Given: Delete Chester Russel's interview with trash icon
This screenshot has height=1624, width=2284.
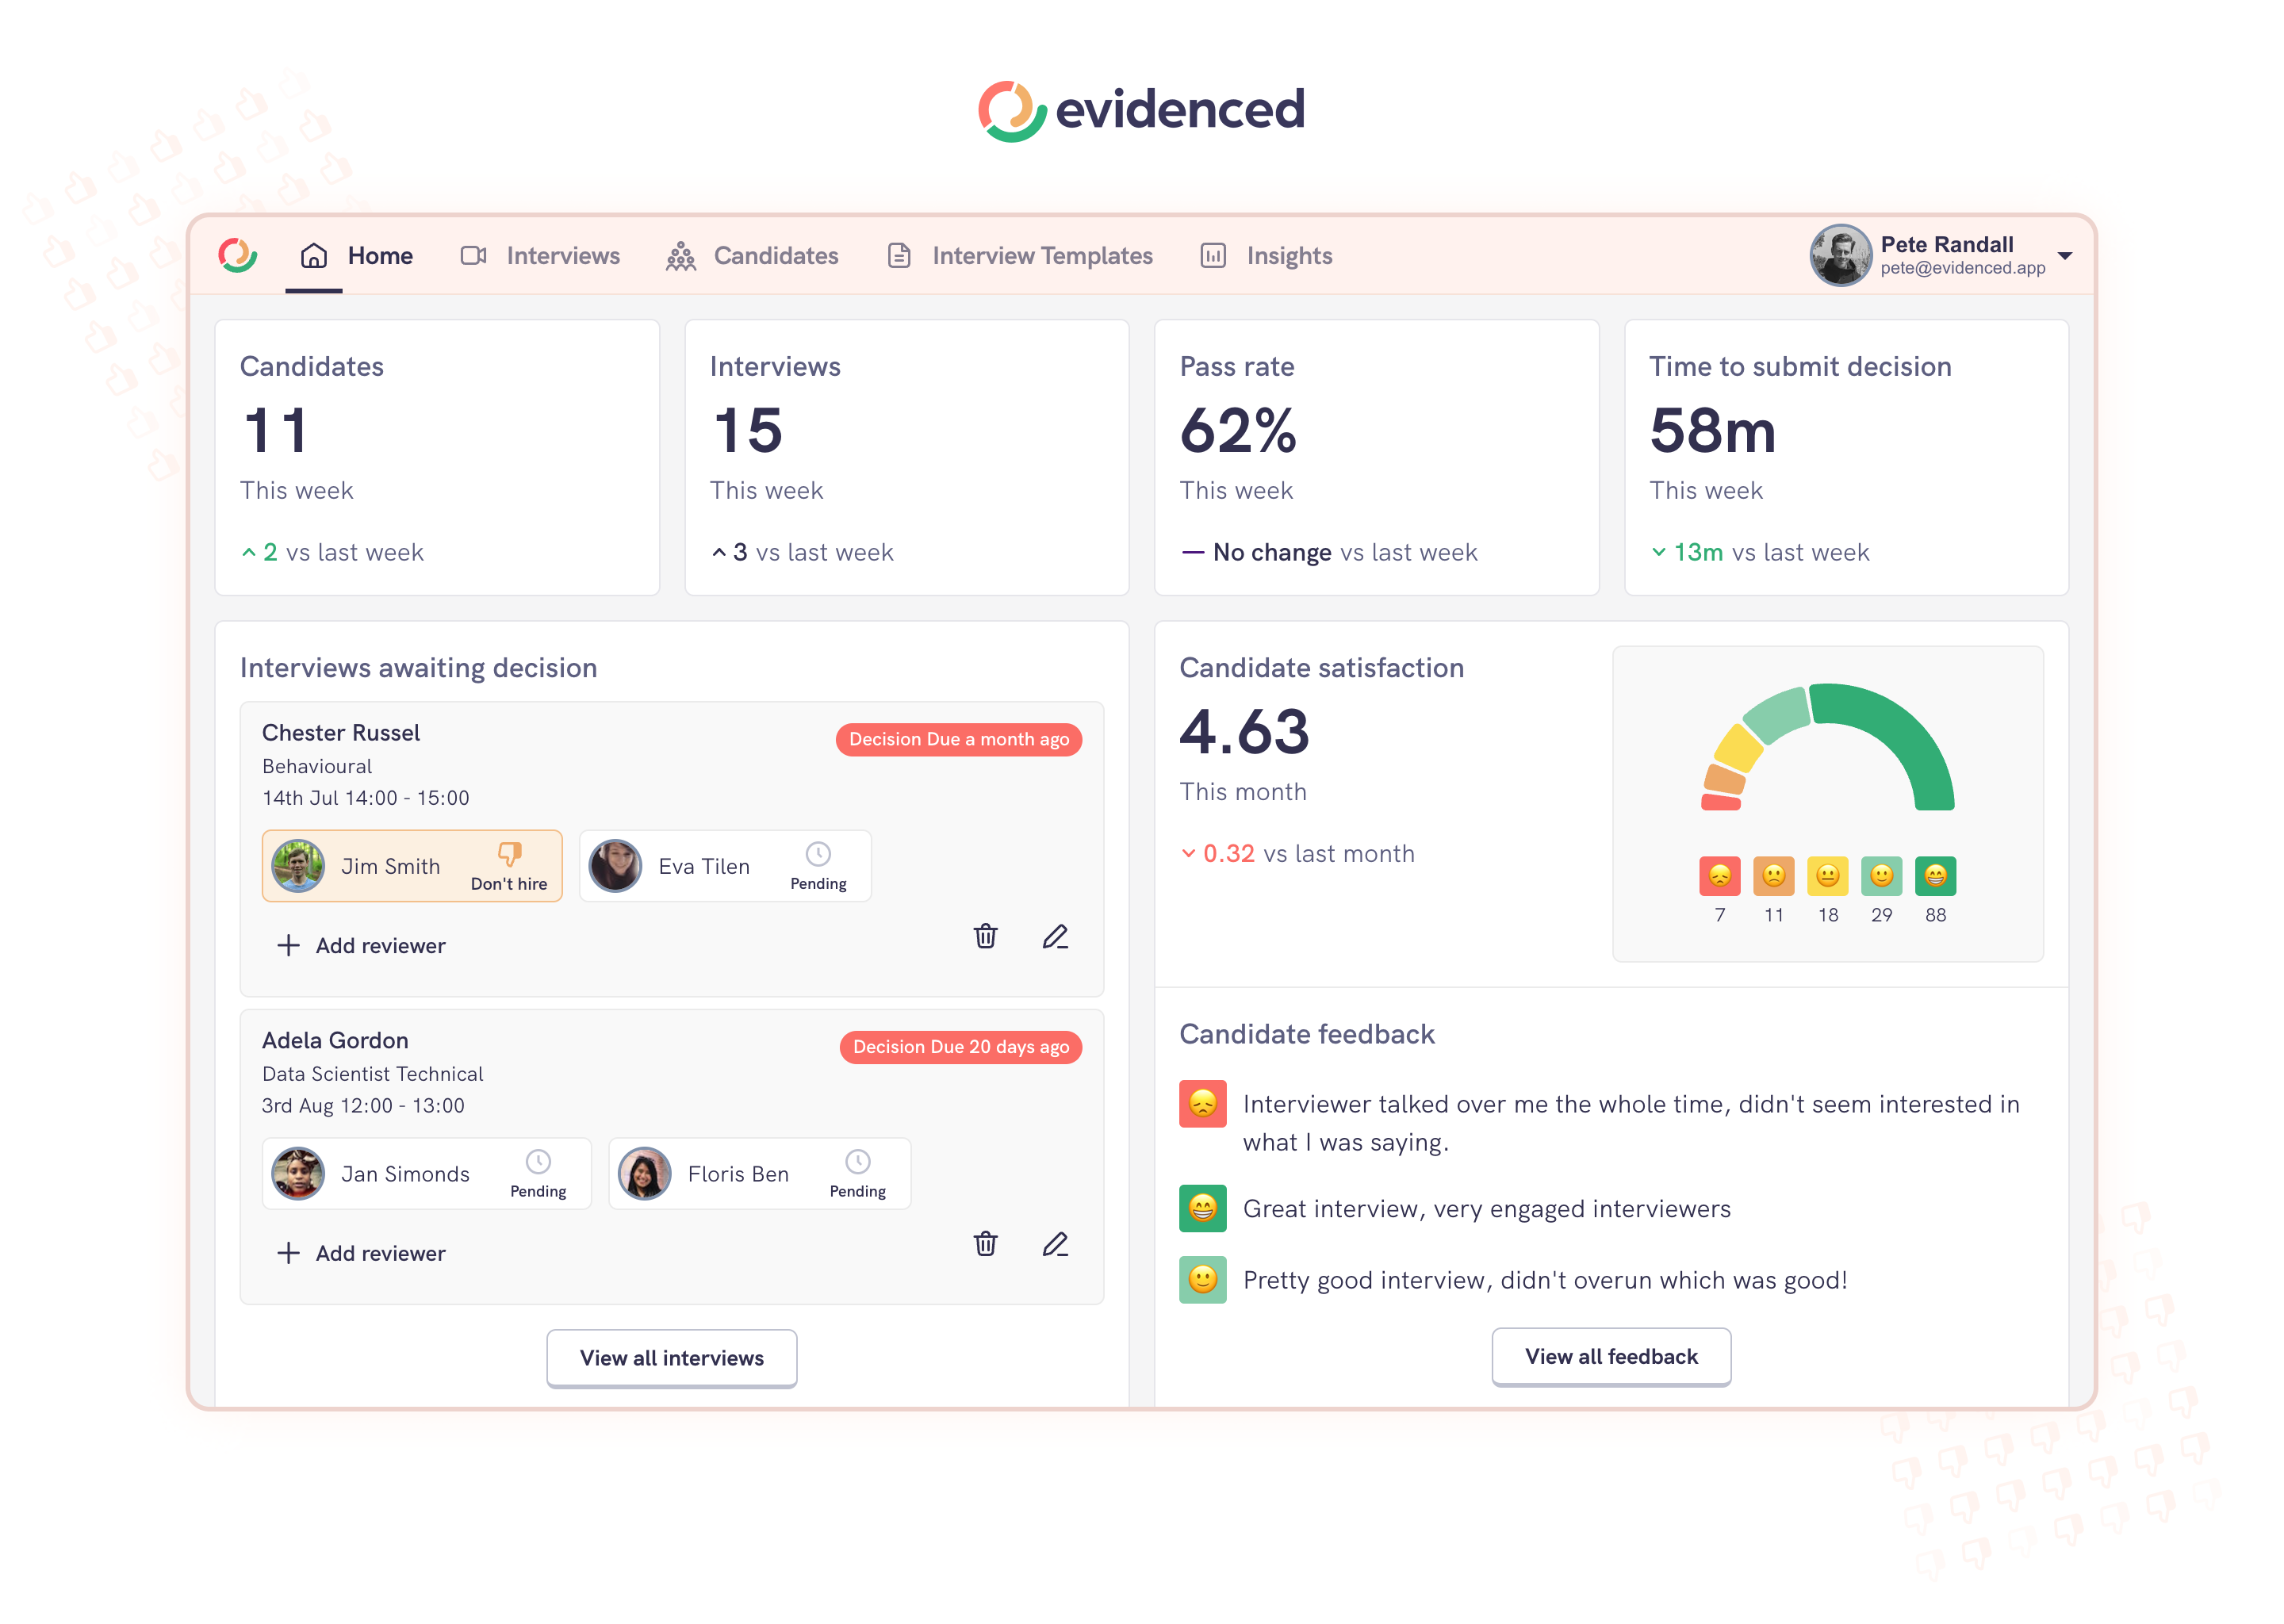Looking at the screenshot, I should (x=985, y=936).
